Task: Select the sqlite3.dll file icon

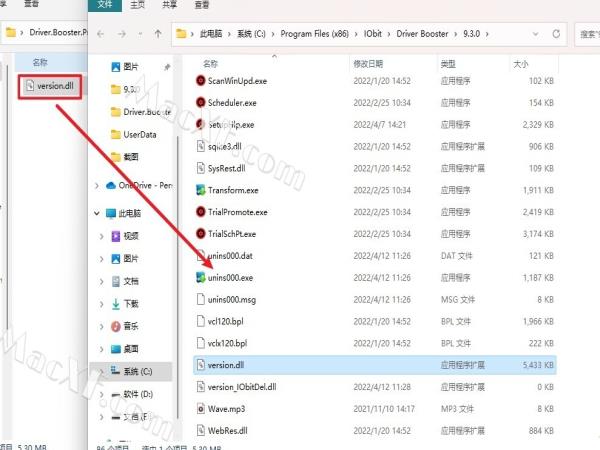Action: click(201, 146)
